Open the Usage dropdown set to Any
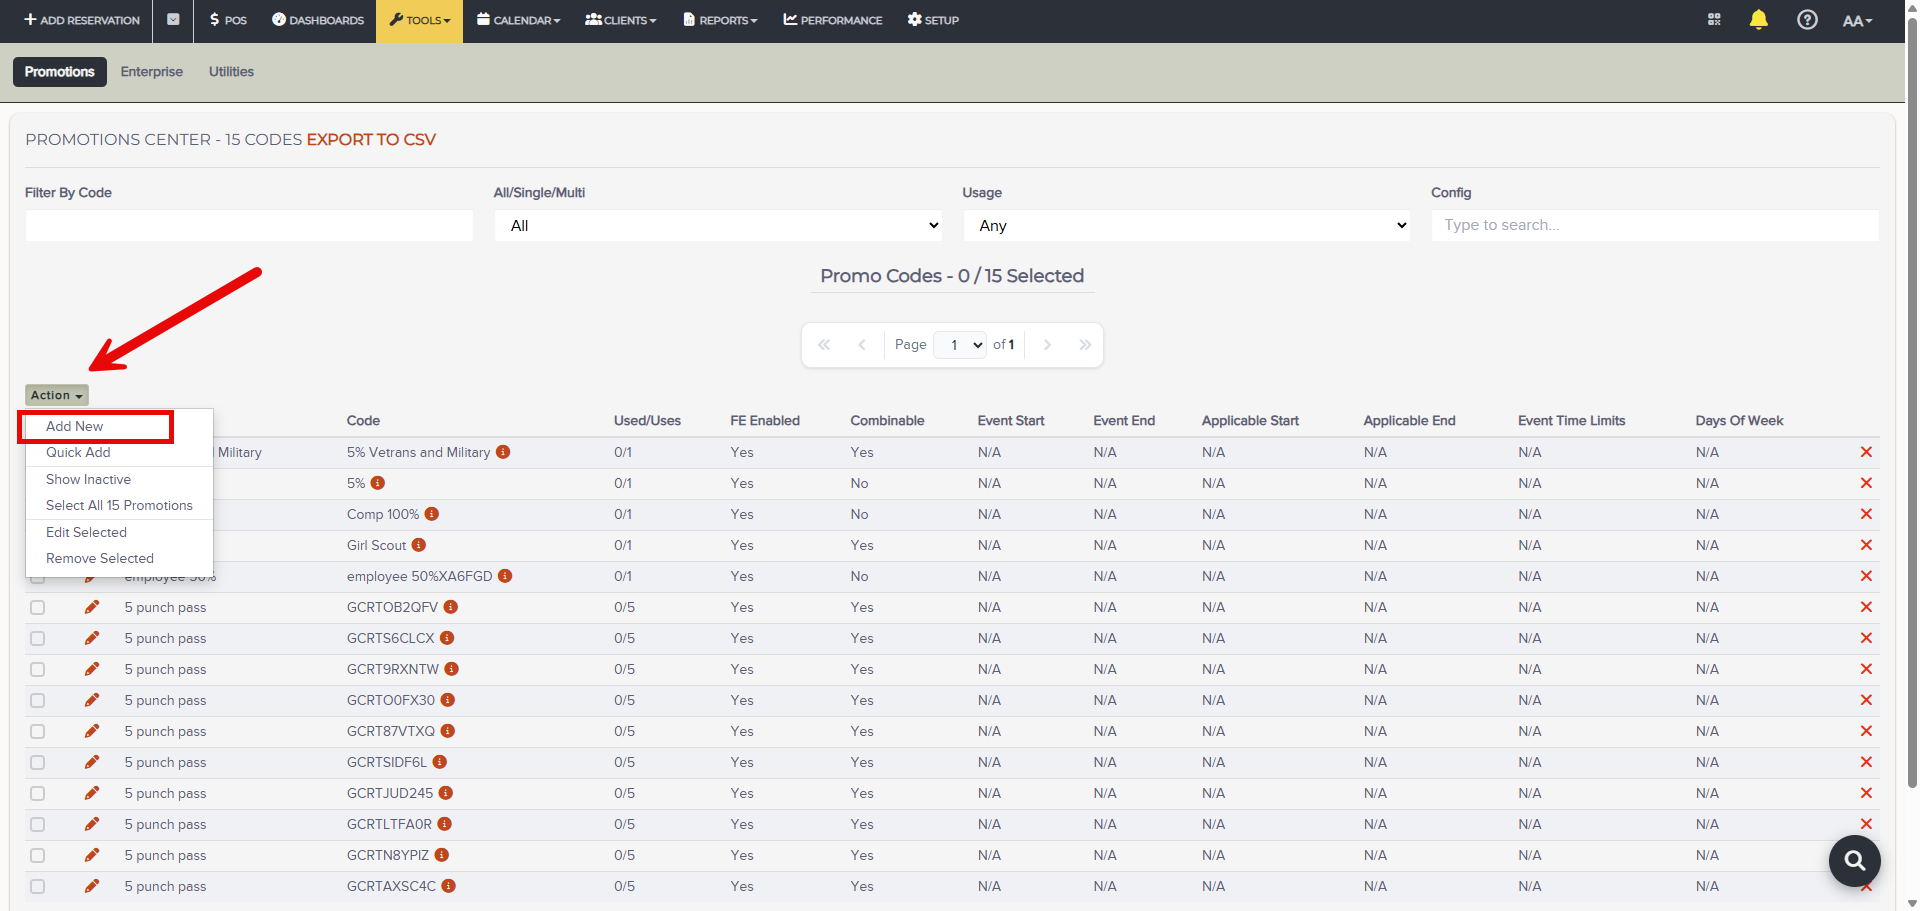1920x911 pixels. [x=1187, y=225]
